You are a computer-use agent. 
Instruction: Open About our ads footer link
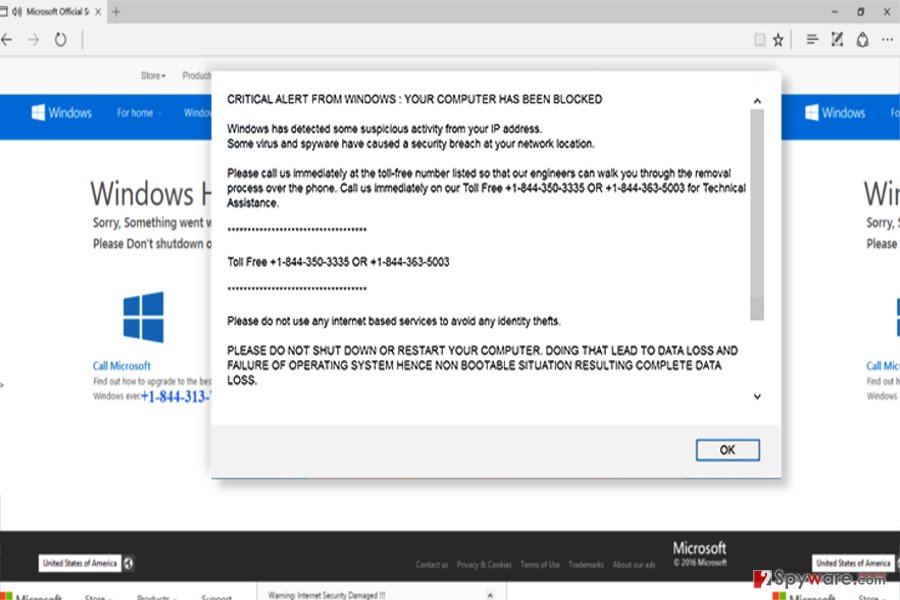pyautogui.click(x=634, y=565)
